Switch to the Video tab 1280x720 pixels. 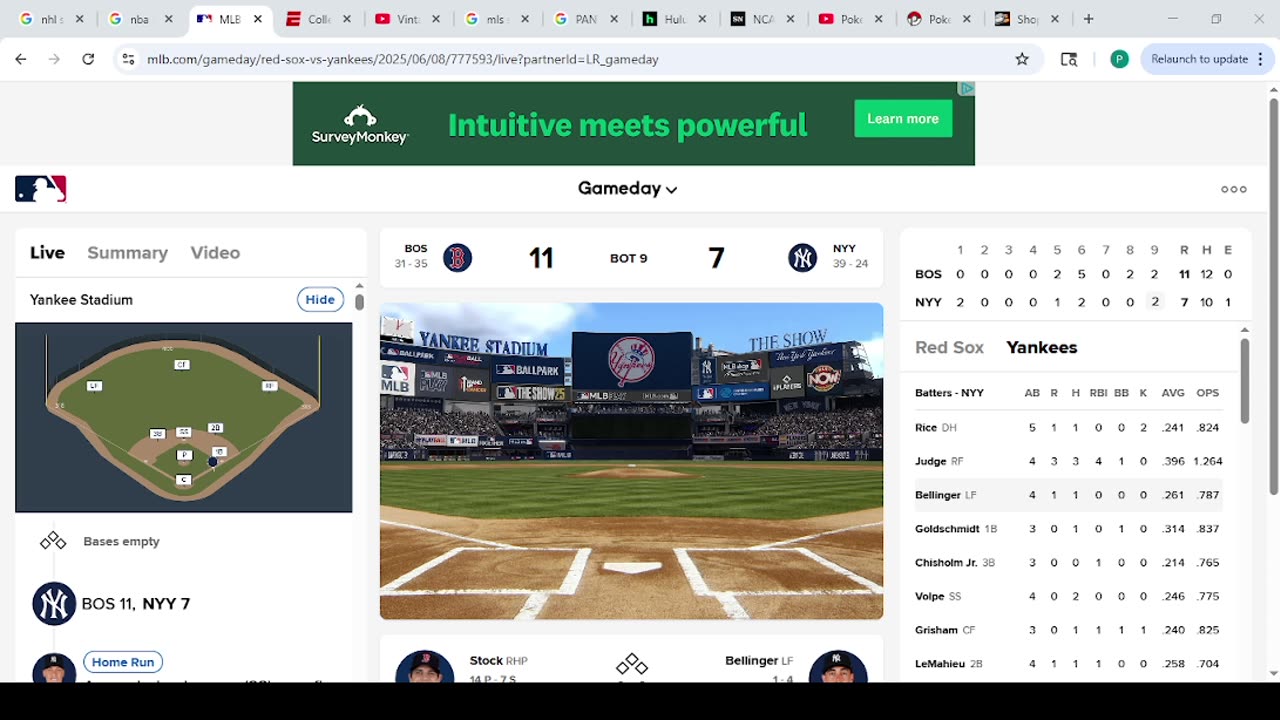(215, 253)
